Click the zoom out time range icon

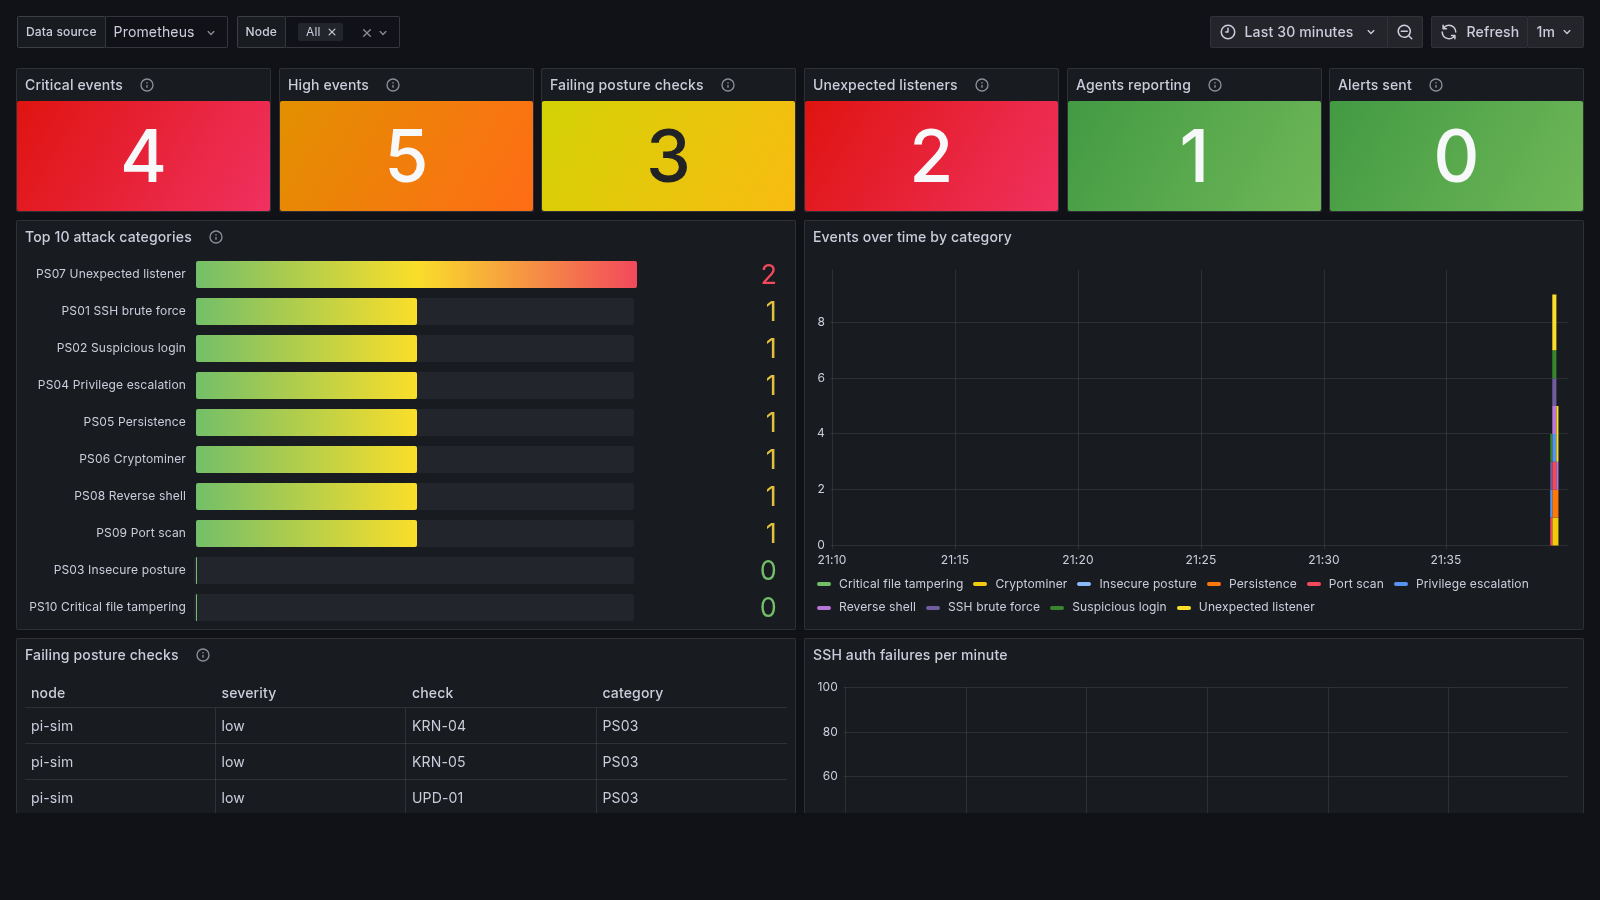[x=1405, y=32]
